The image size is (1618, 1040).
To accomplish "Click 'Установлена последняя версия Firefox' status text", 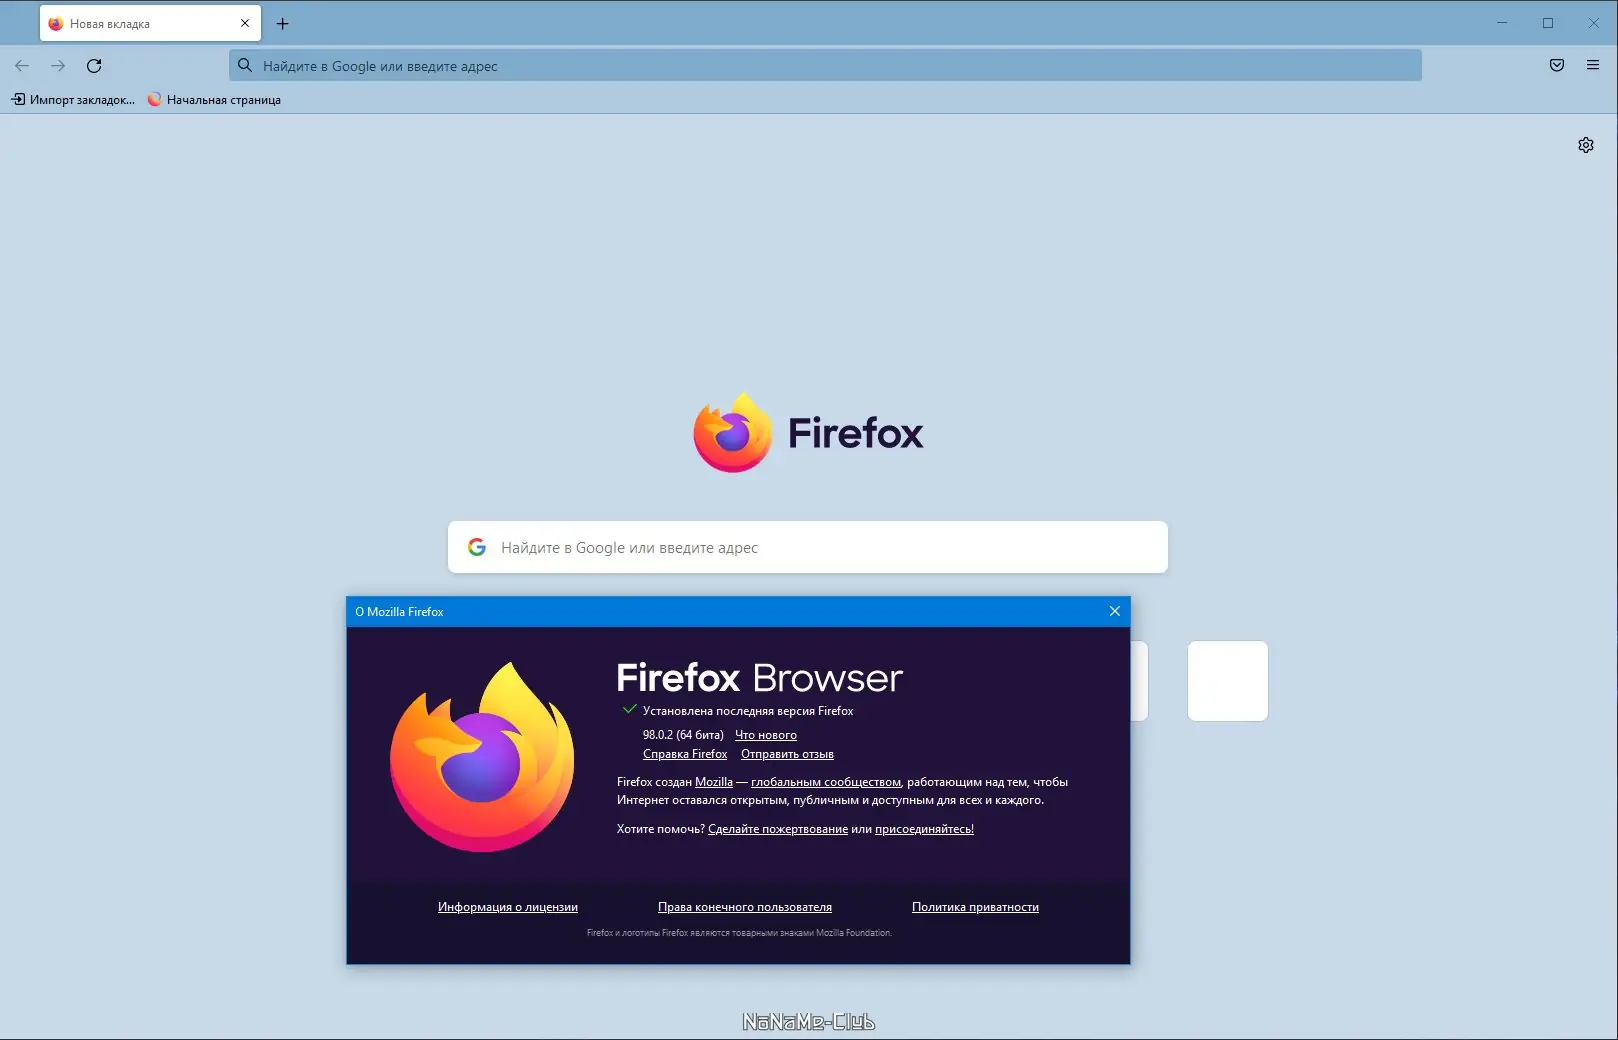I will [748, 711].
